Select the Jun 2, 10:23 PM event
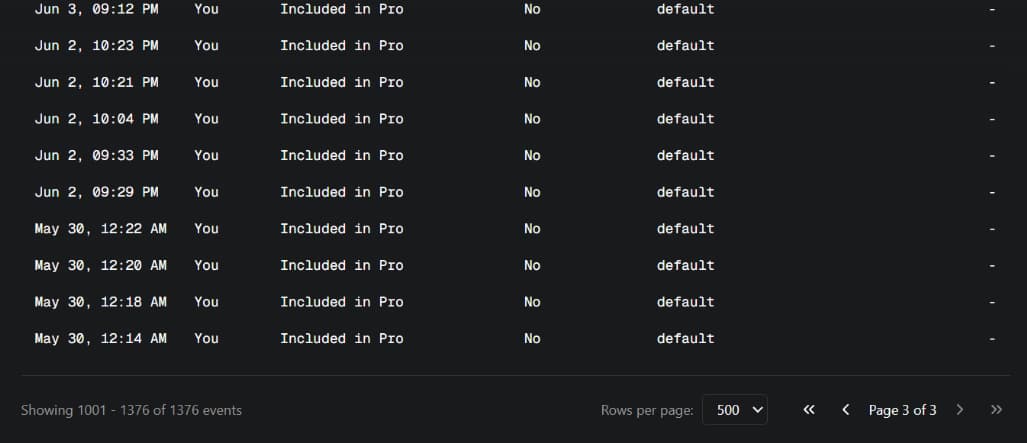Image resolution: width=1027 pixels, height=443 pixels. 515,46
